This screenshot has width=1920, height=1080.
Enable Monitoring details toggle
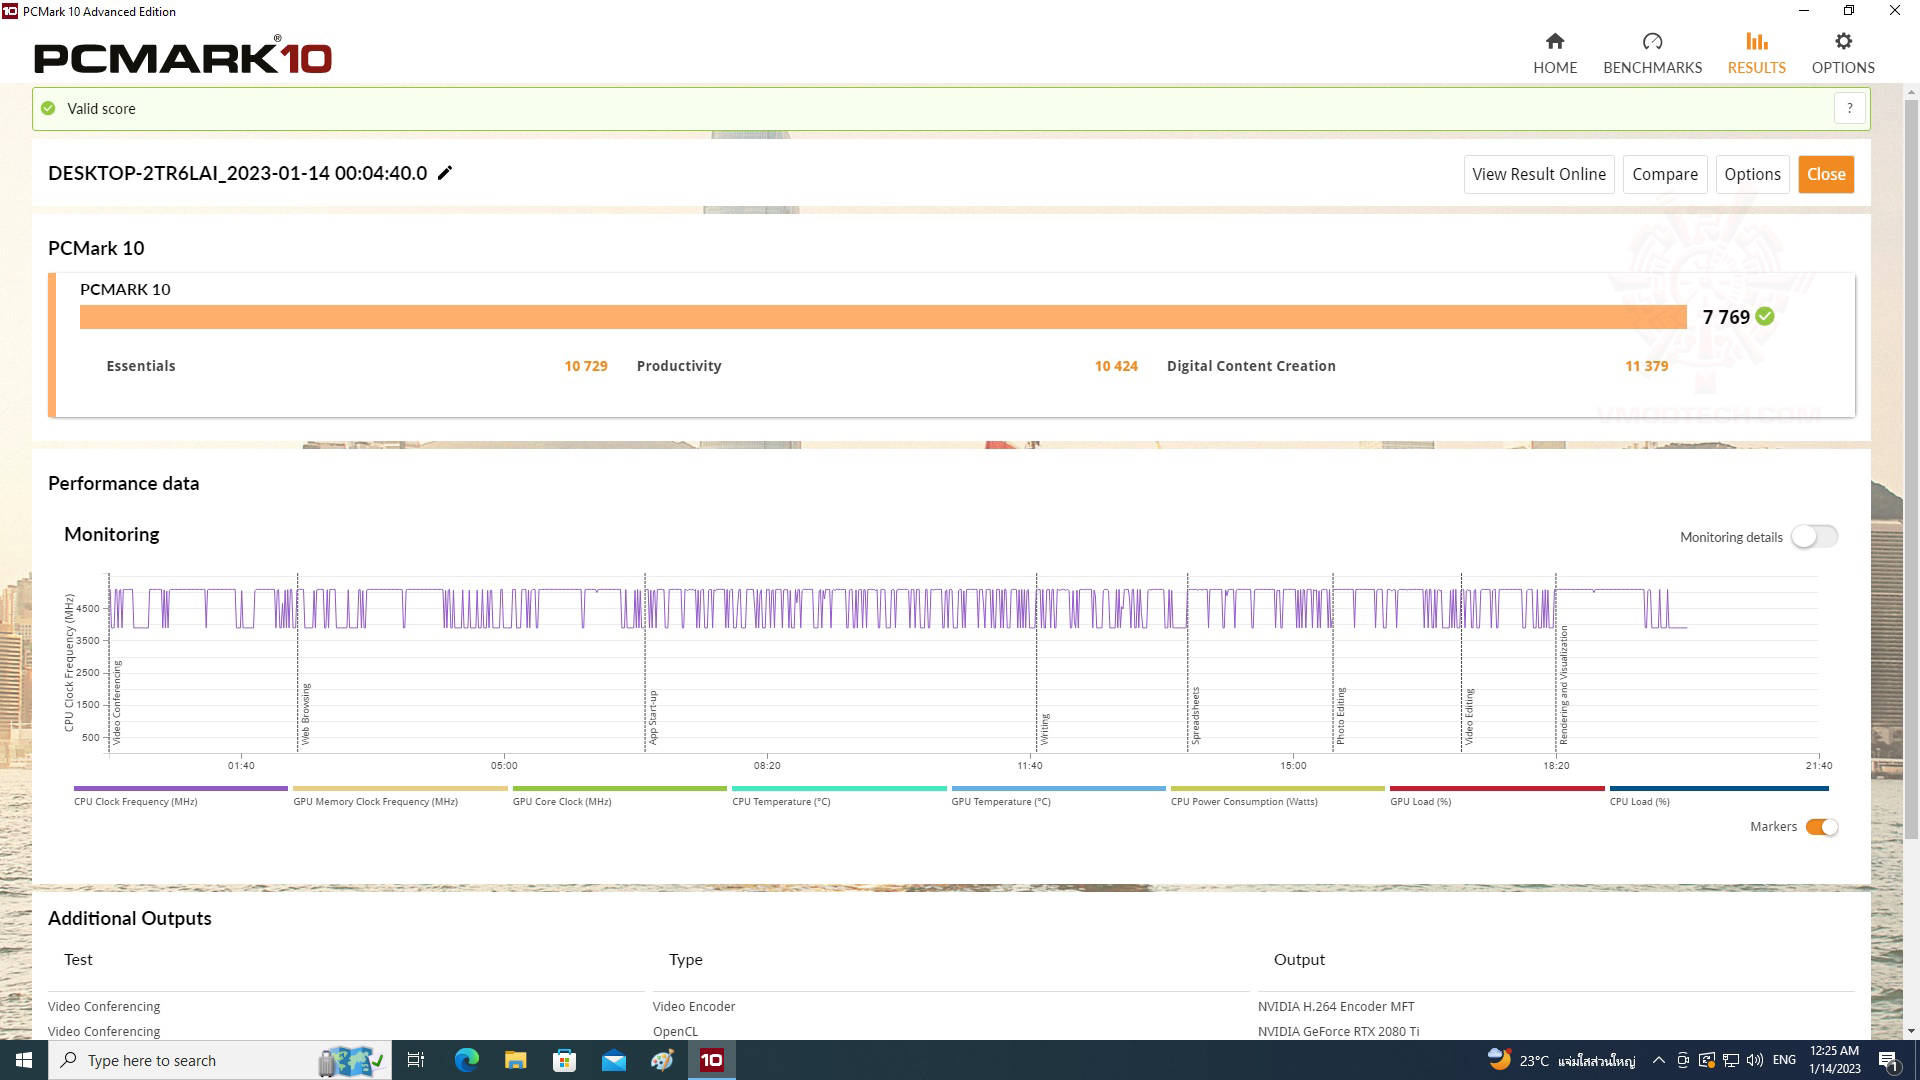[x=1814, y=537]
